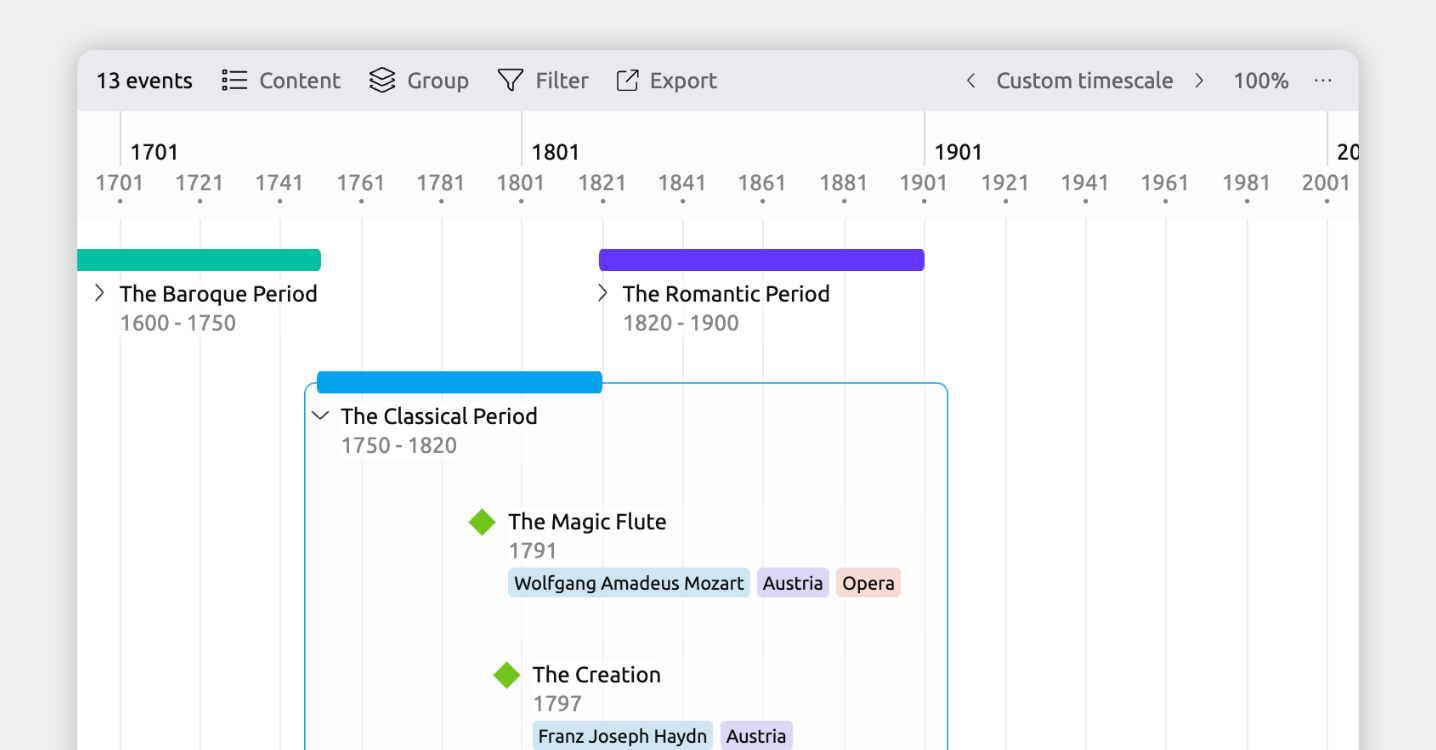The image size is (1436, 750).
Task: Click the 1901 century header label
Action: coord(958,152)
